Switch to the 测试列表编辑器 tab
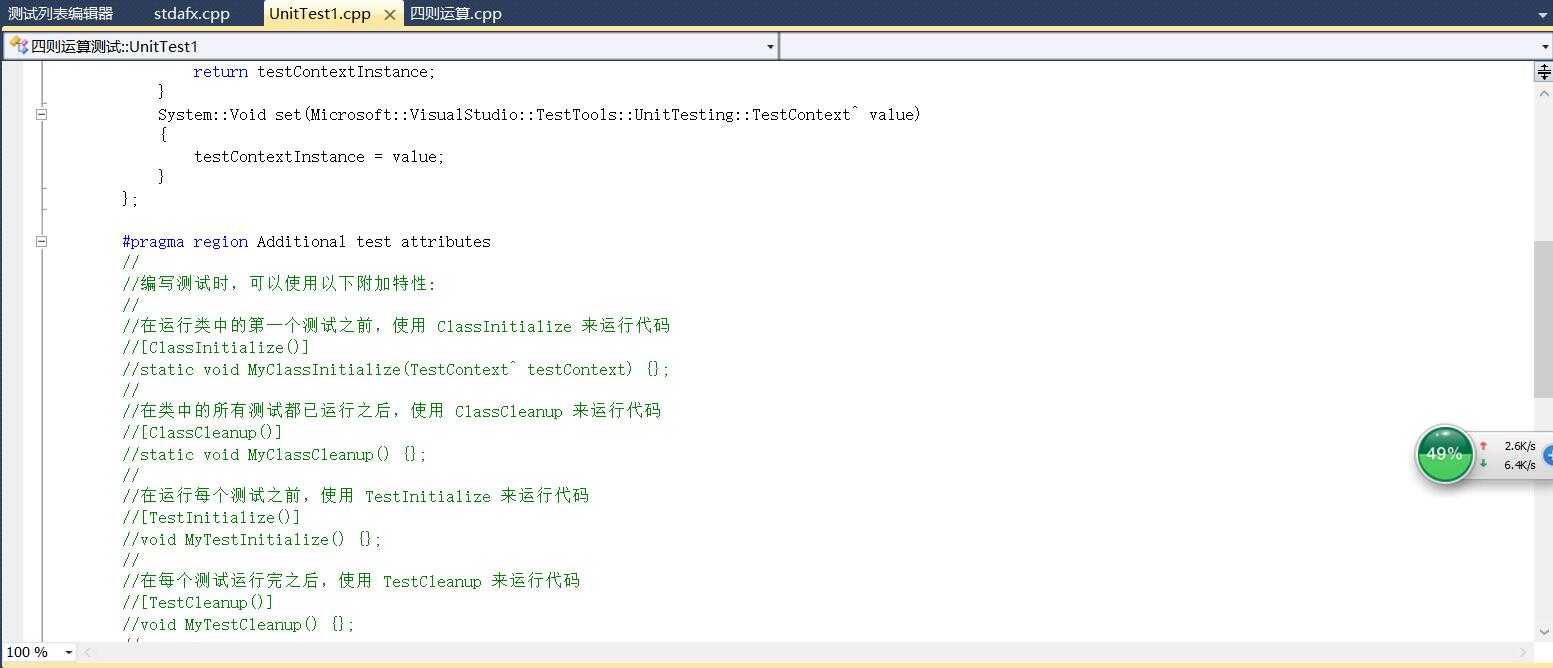This screenshot has width=1553, height=668. coord(60,14)
